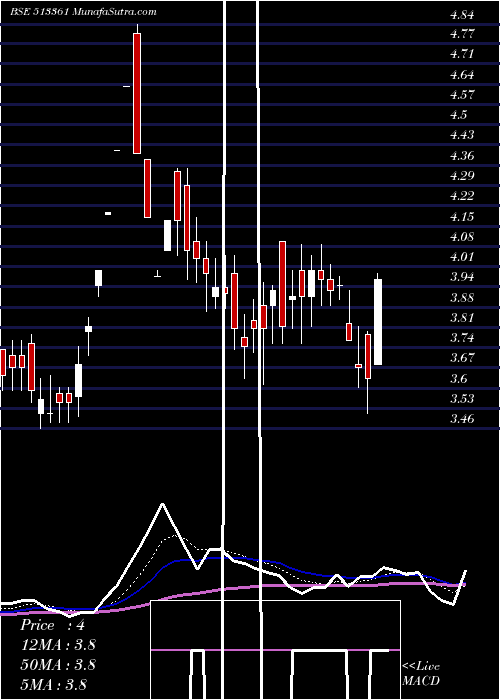Select the 4.64 price axis label
Image resolution: width=500 pixels, height=700 pixels.
462,75
